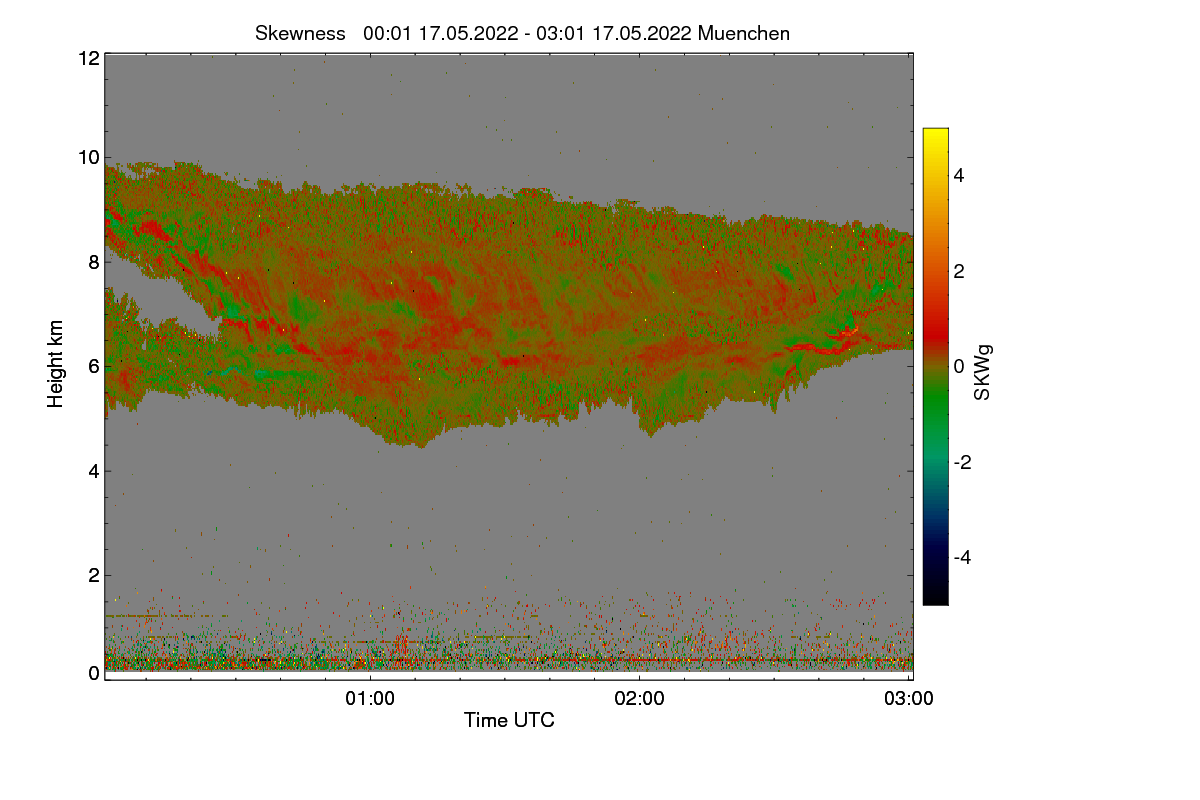Click the skewness colorbar gradient
This screenshot has width=1200, height=800.
click(935, 366)
